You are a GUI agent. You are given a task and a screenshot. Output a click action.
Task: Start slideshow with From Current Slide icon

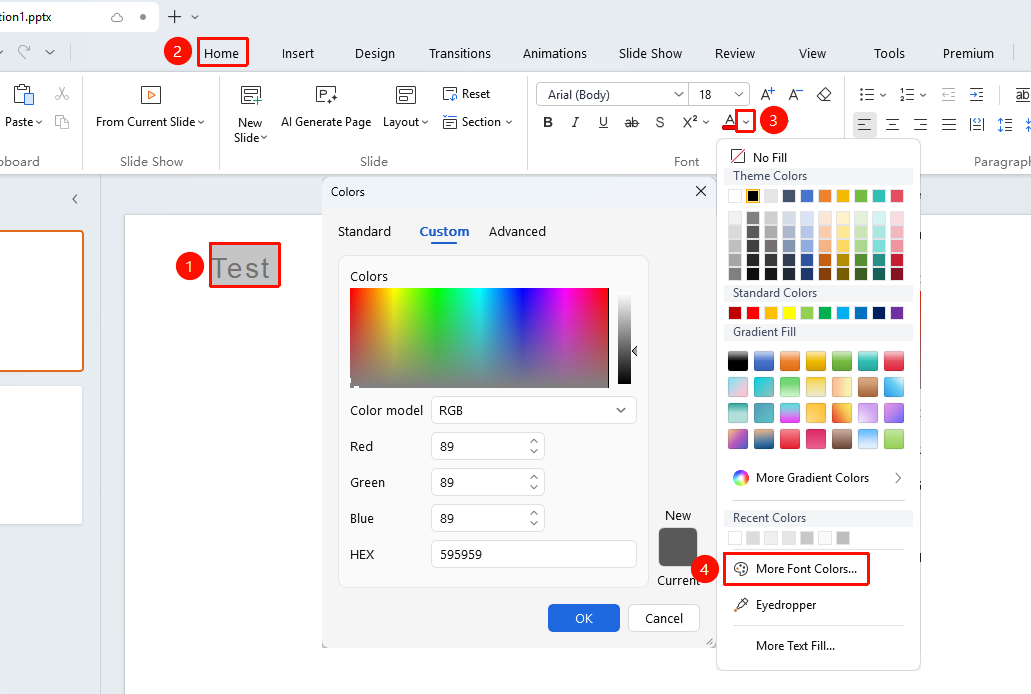pos(151,95)
